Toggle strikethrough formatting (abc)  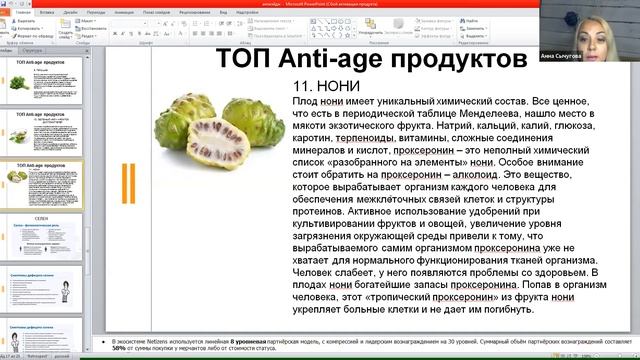pos(147,33)
